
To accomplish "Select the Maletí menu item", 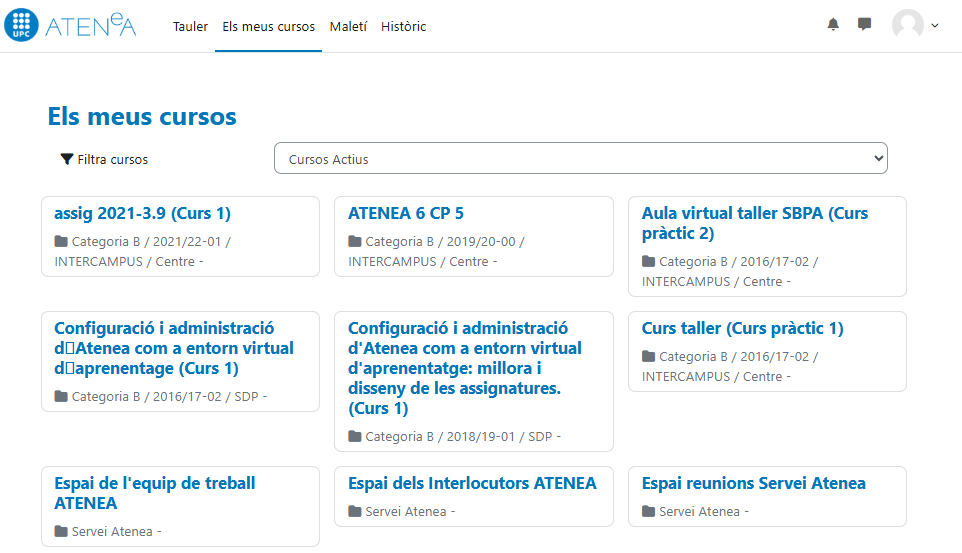I will point(348,27).
